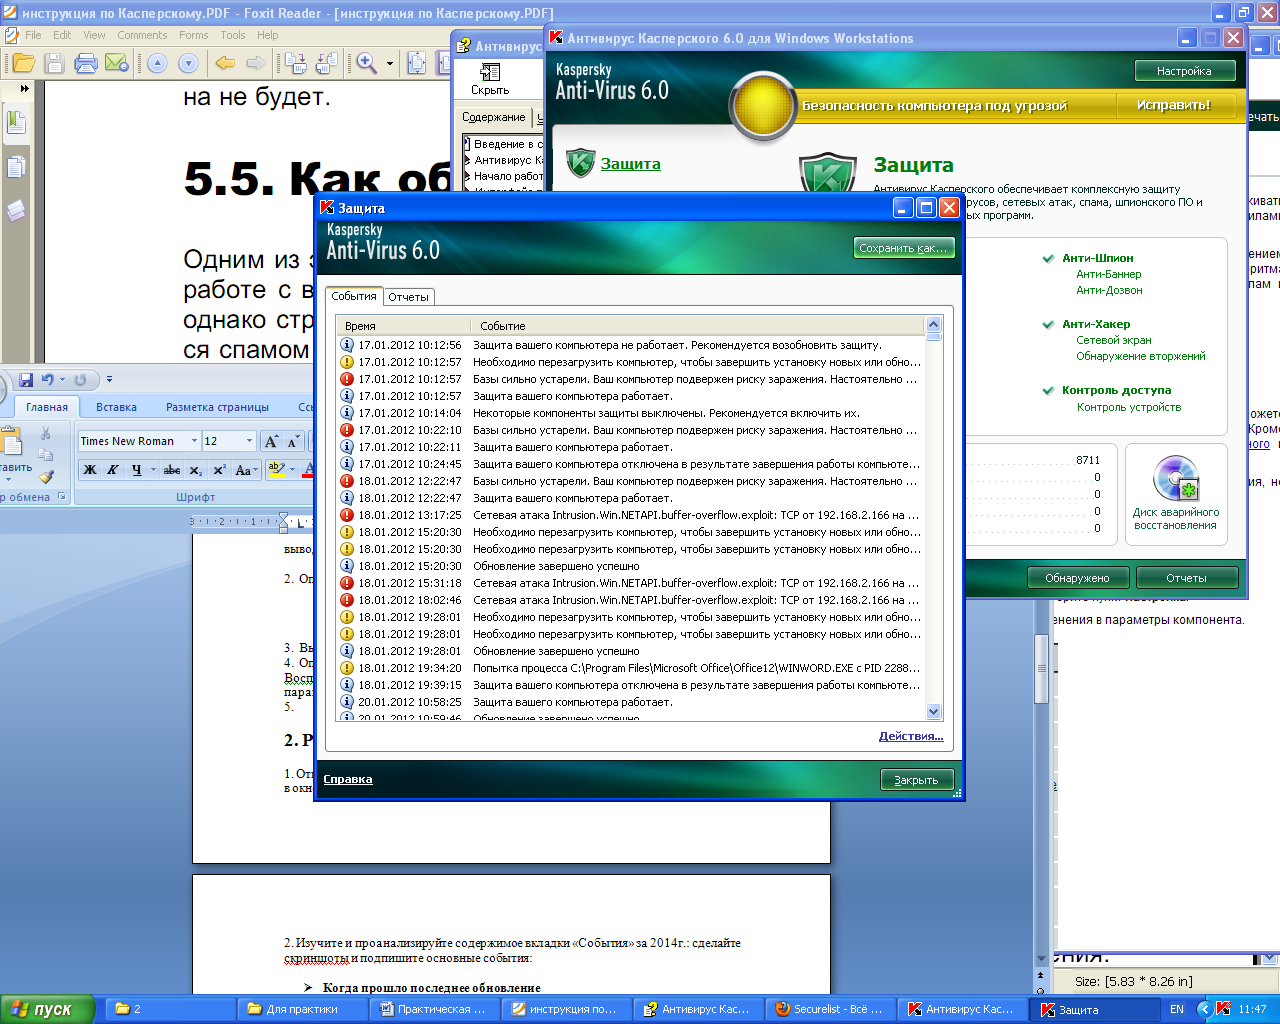The height and width of the screenshot is (1024, 1280).
Task: Undo the last action in Word
Action: pos(48,380)
